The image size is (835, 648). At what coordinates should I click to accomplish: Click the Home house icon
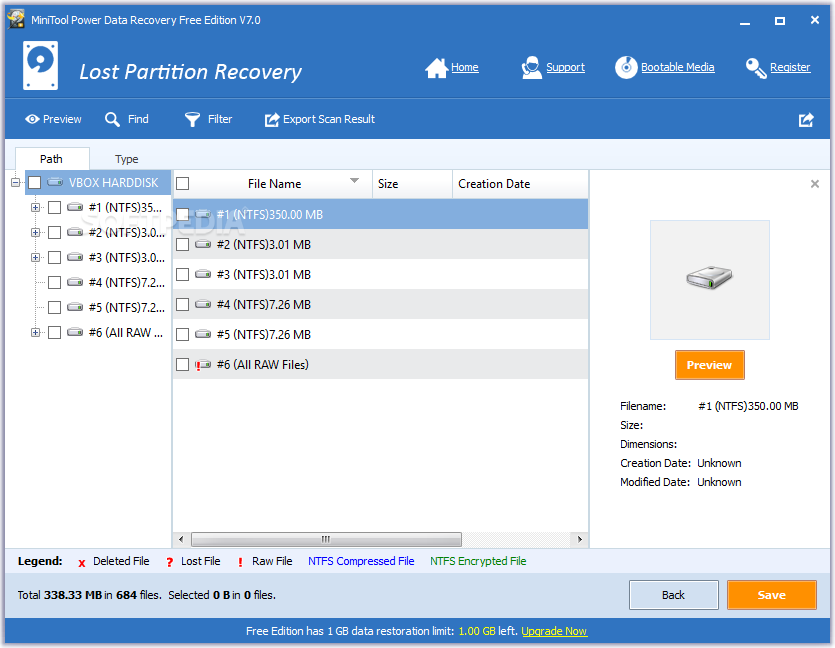(437, 68)
